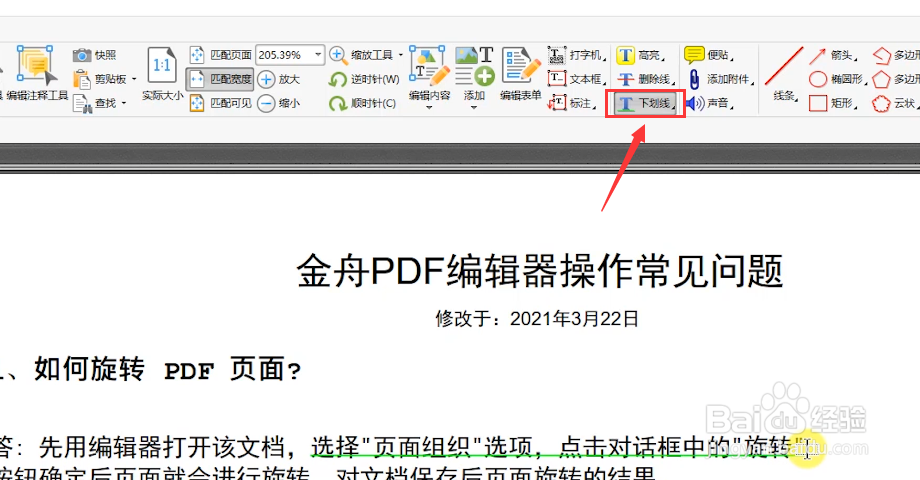This screenshot has height=480, width=920.
Task: Rotate page with 顺时针(C) clockwise
Action: (x=363, y=104)
